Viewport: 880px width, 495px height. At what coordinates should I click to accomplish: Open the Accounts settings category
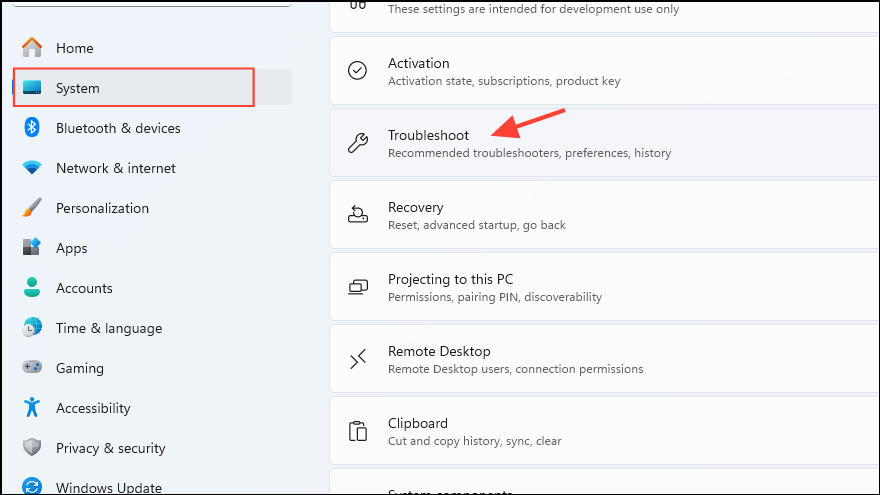(x=84, y=288)
